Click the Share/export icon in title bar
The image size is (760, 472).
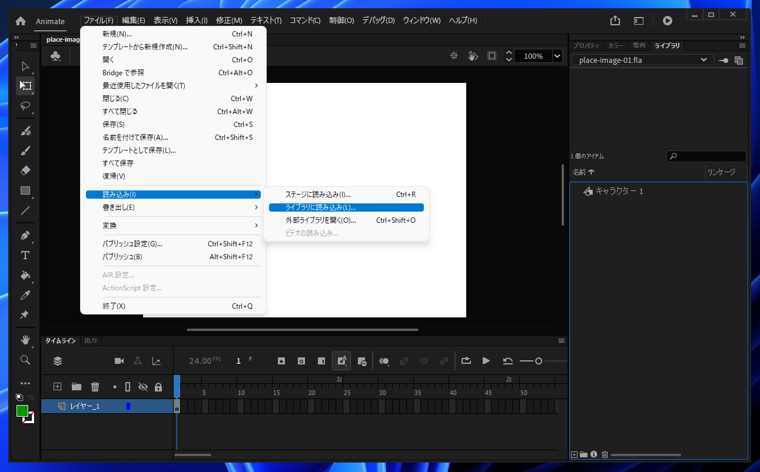click(615, 20)
